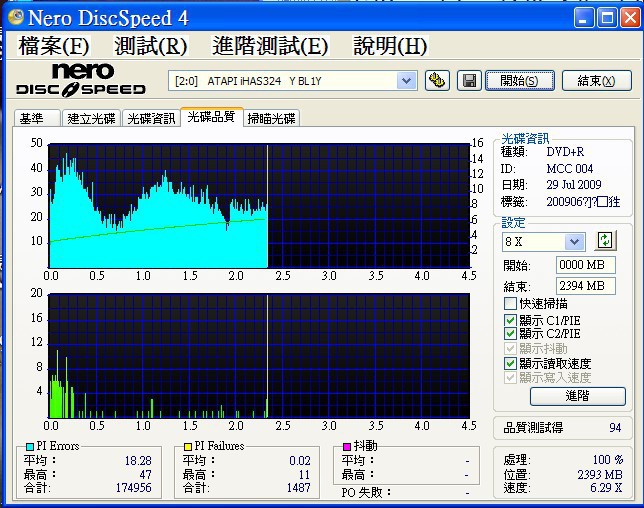The width and height of the screenshot is (644, 508).
Task: Click the PI Failures total 1487
Action: 299,487
